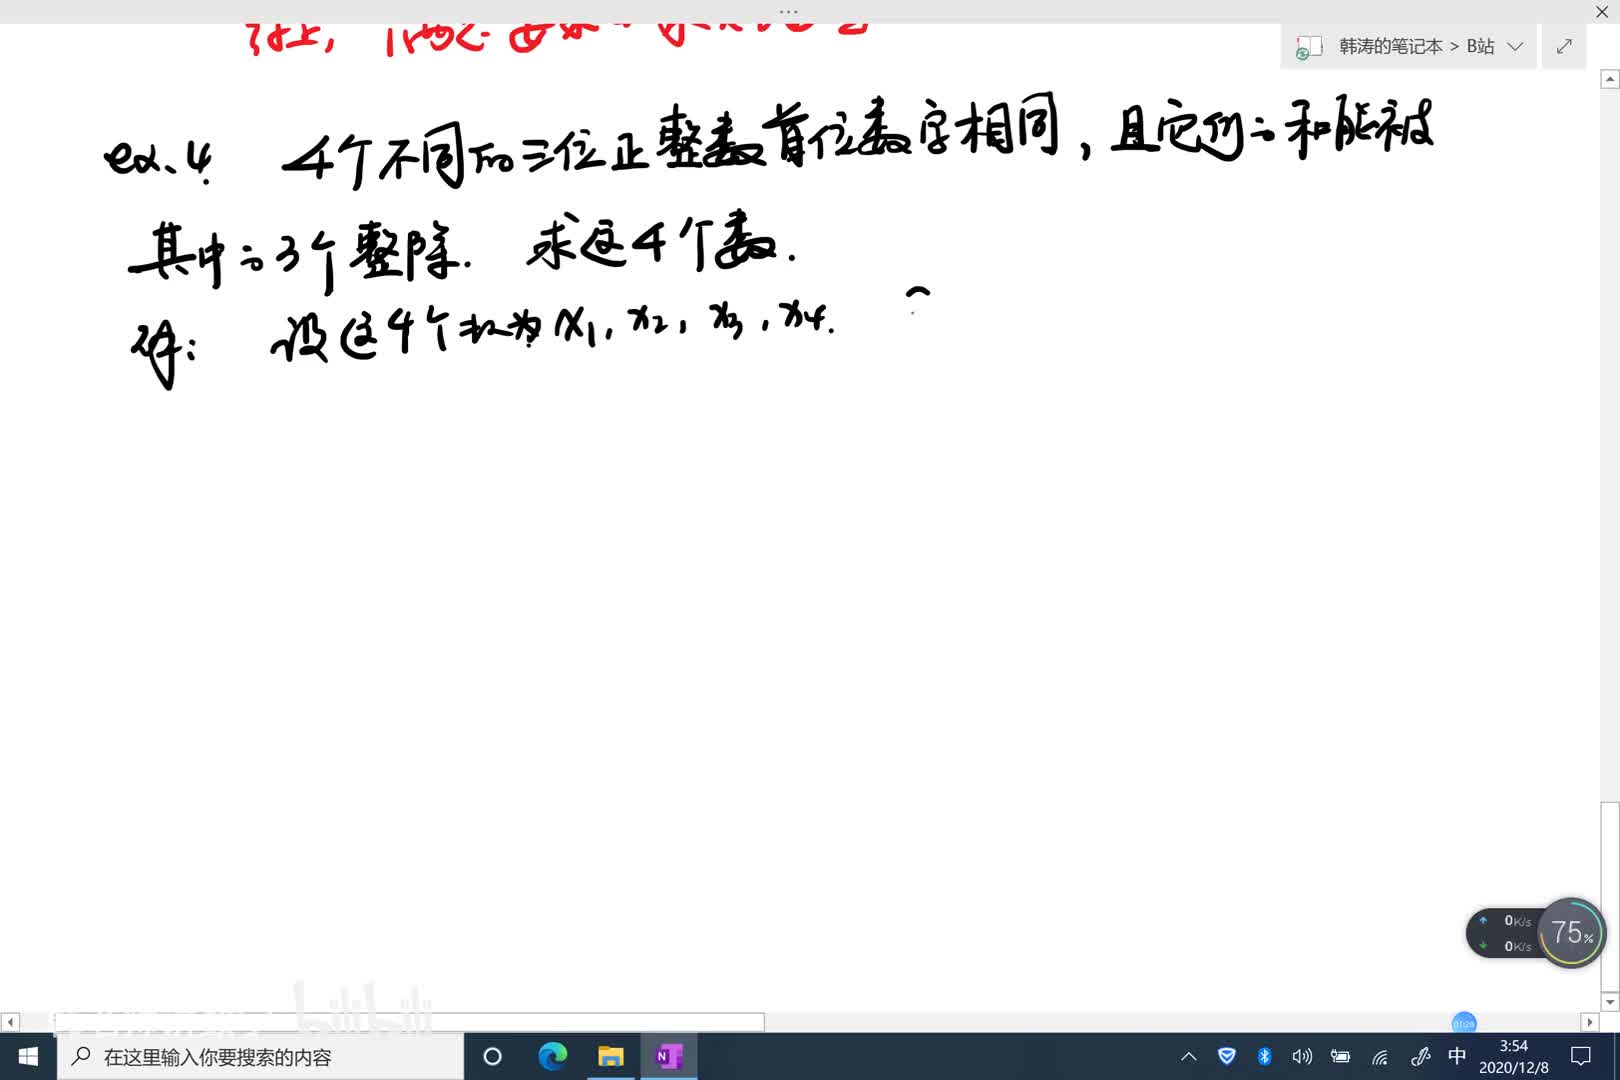Open the three-dot menu at the top center

click(788, 12)
